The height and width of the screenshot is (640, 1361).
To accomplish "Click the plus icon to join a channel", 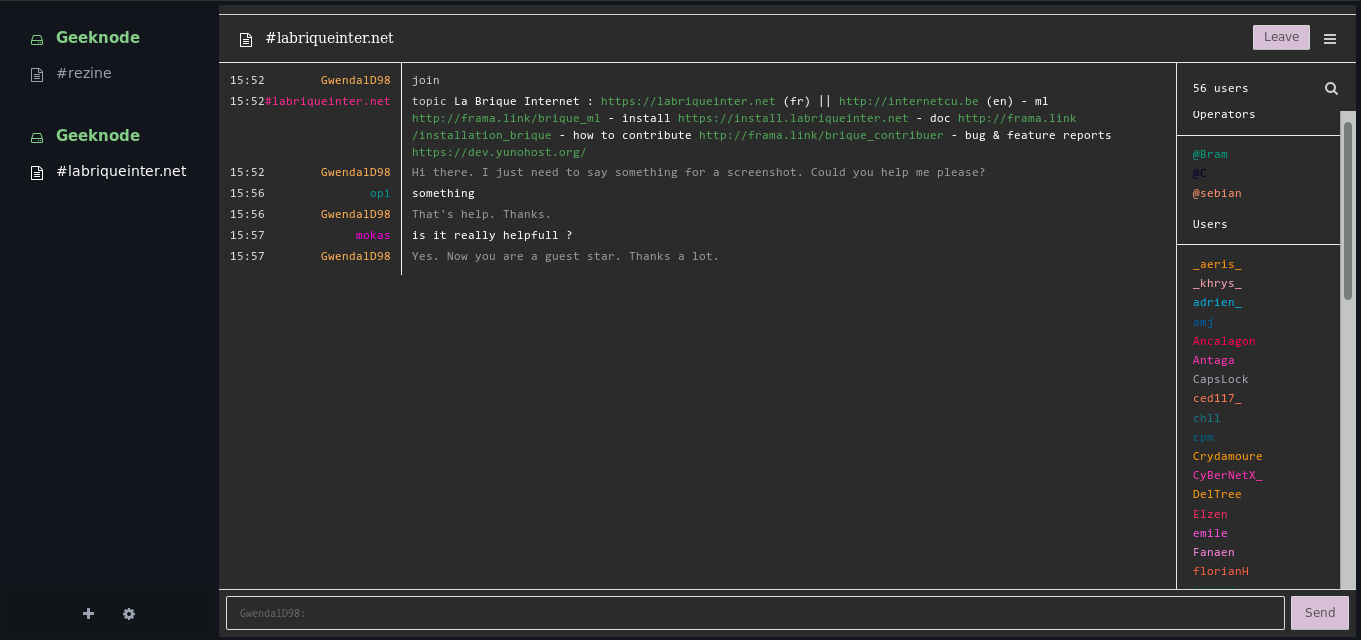I will click(88, 613).
